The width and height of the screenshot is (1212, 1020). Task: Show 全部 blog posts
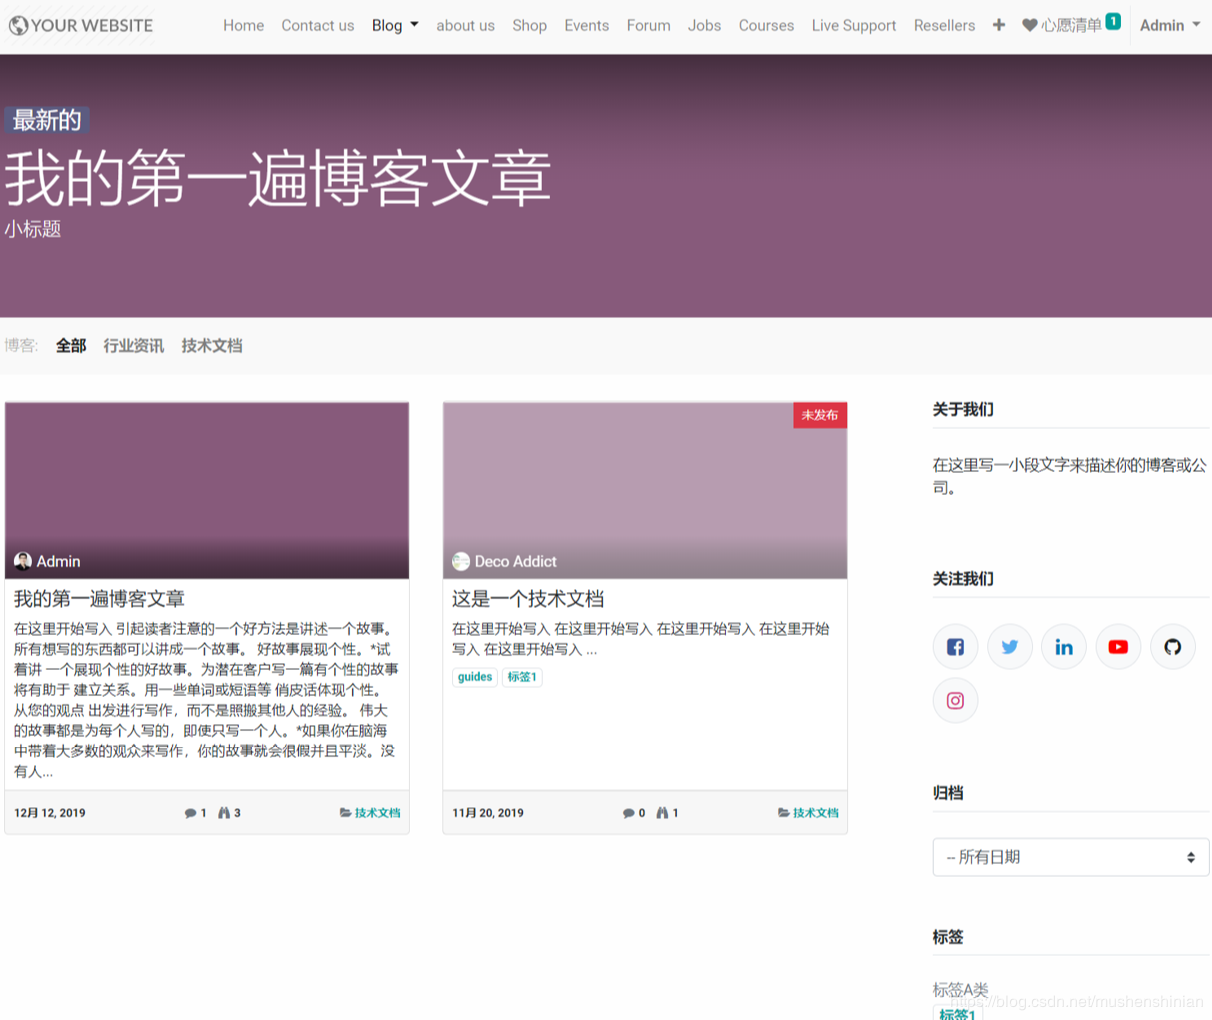pyautogui.click(x=71, y=346)
